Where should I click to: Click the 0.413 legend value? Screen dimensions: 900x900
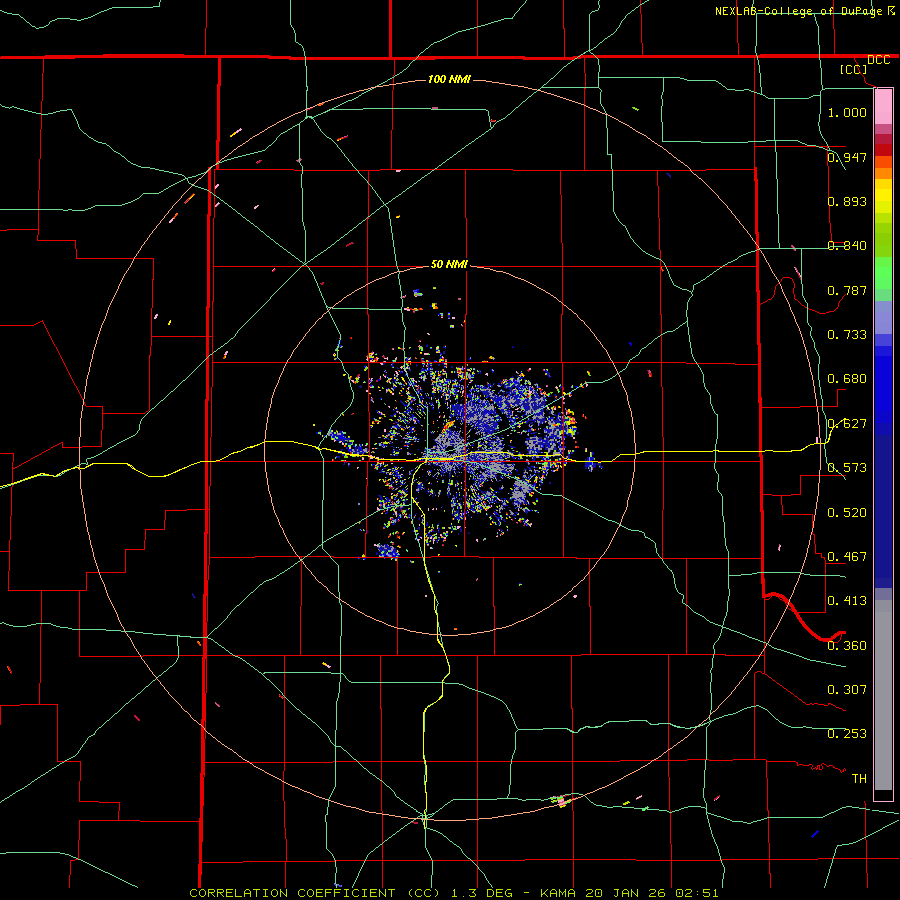click(x=847, y=600)
